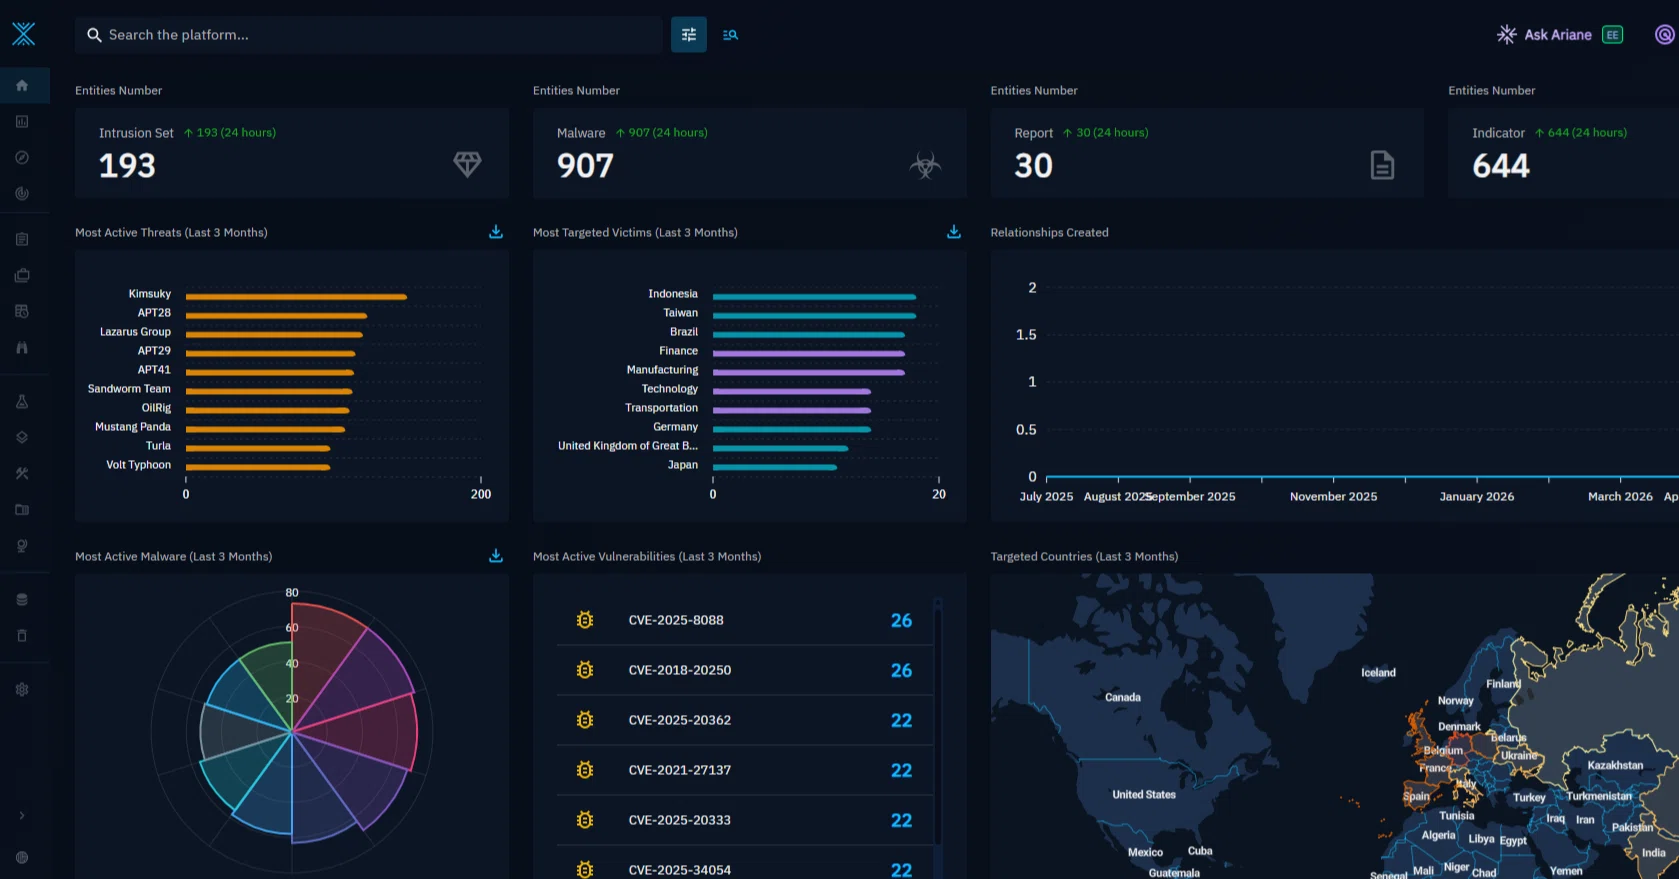1679x879 pixels.
Task: Select the Intrusion Set 193 card
Action: 292,153
